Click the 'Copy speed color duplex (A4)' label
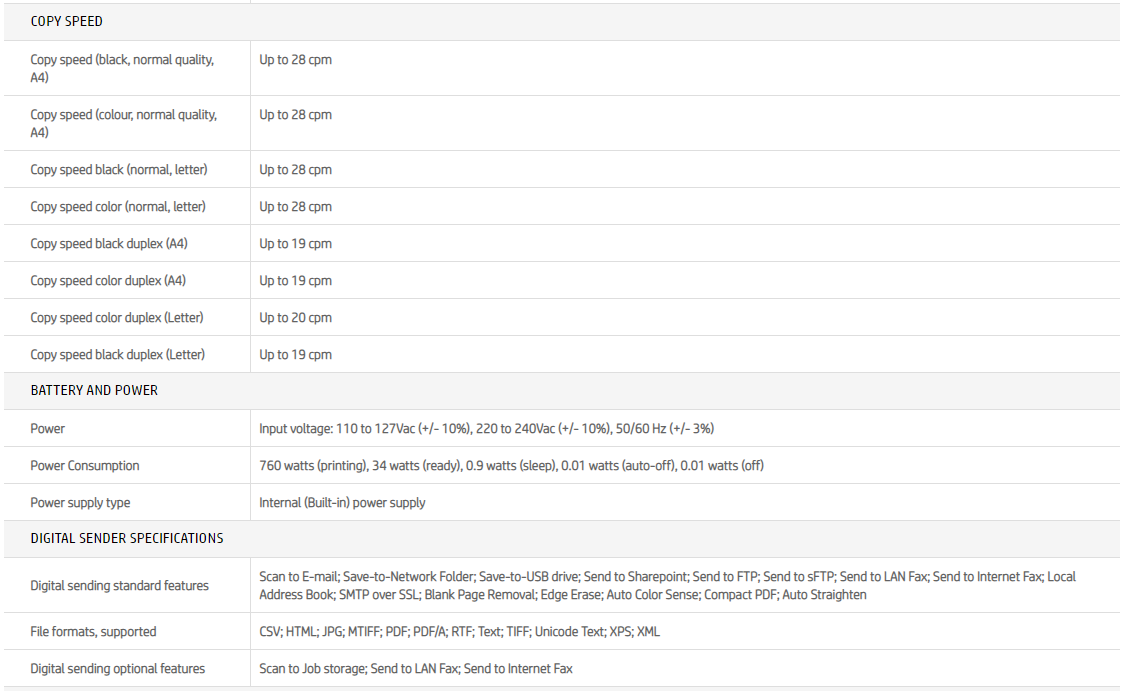The image size is (1124, 691). (108, 280)
